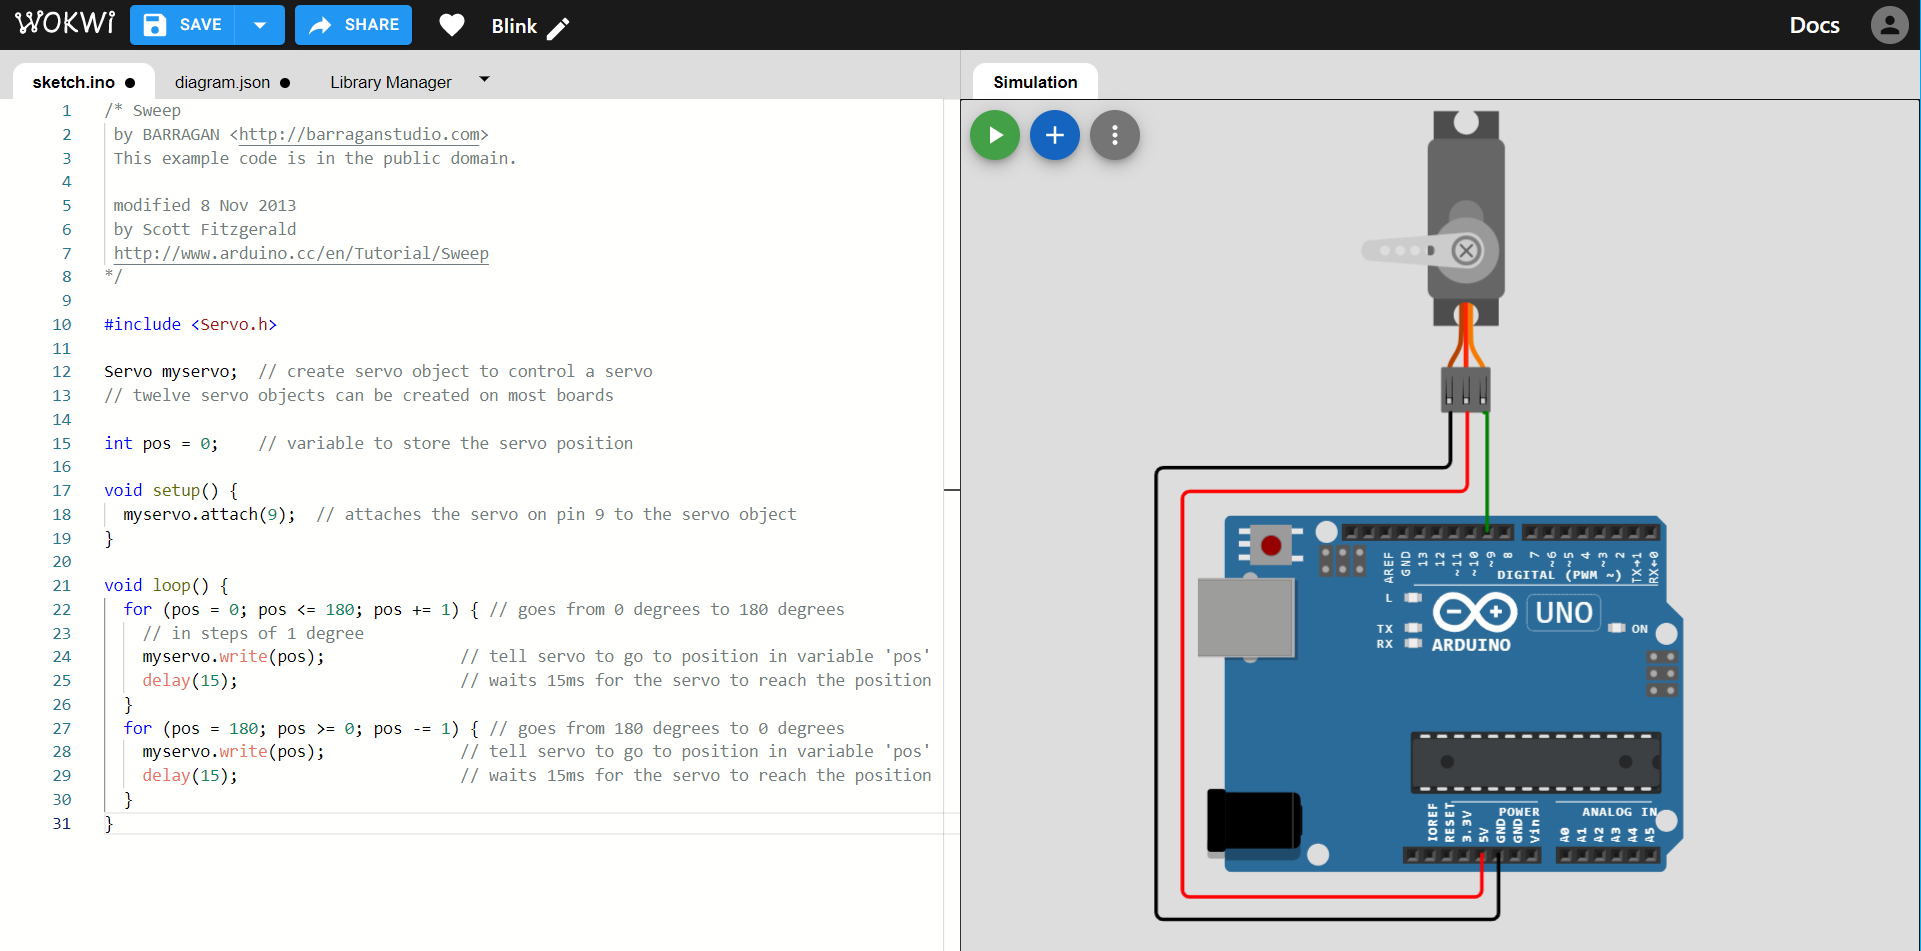Click the Arduino L indicator LED

(x=1412, y=597)
